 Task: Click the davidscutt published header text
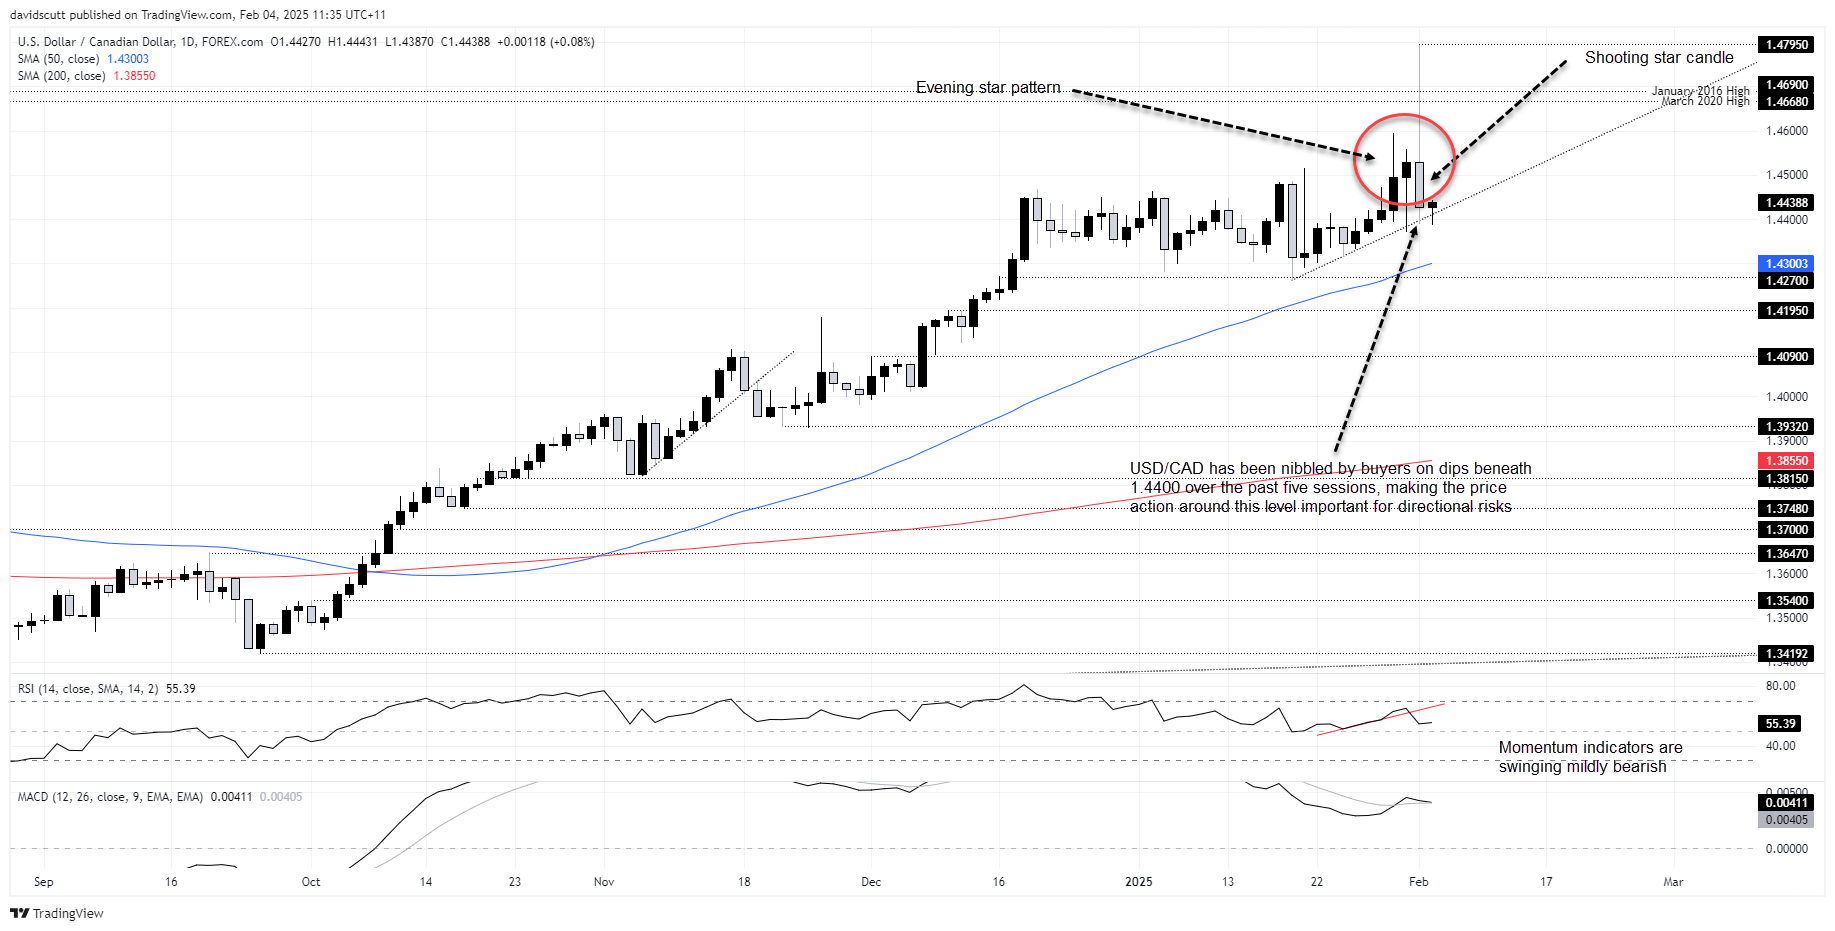tap(198, 15)
